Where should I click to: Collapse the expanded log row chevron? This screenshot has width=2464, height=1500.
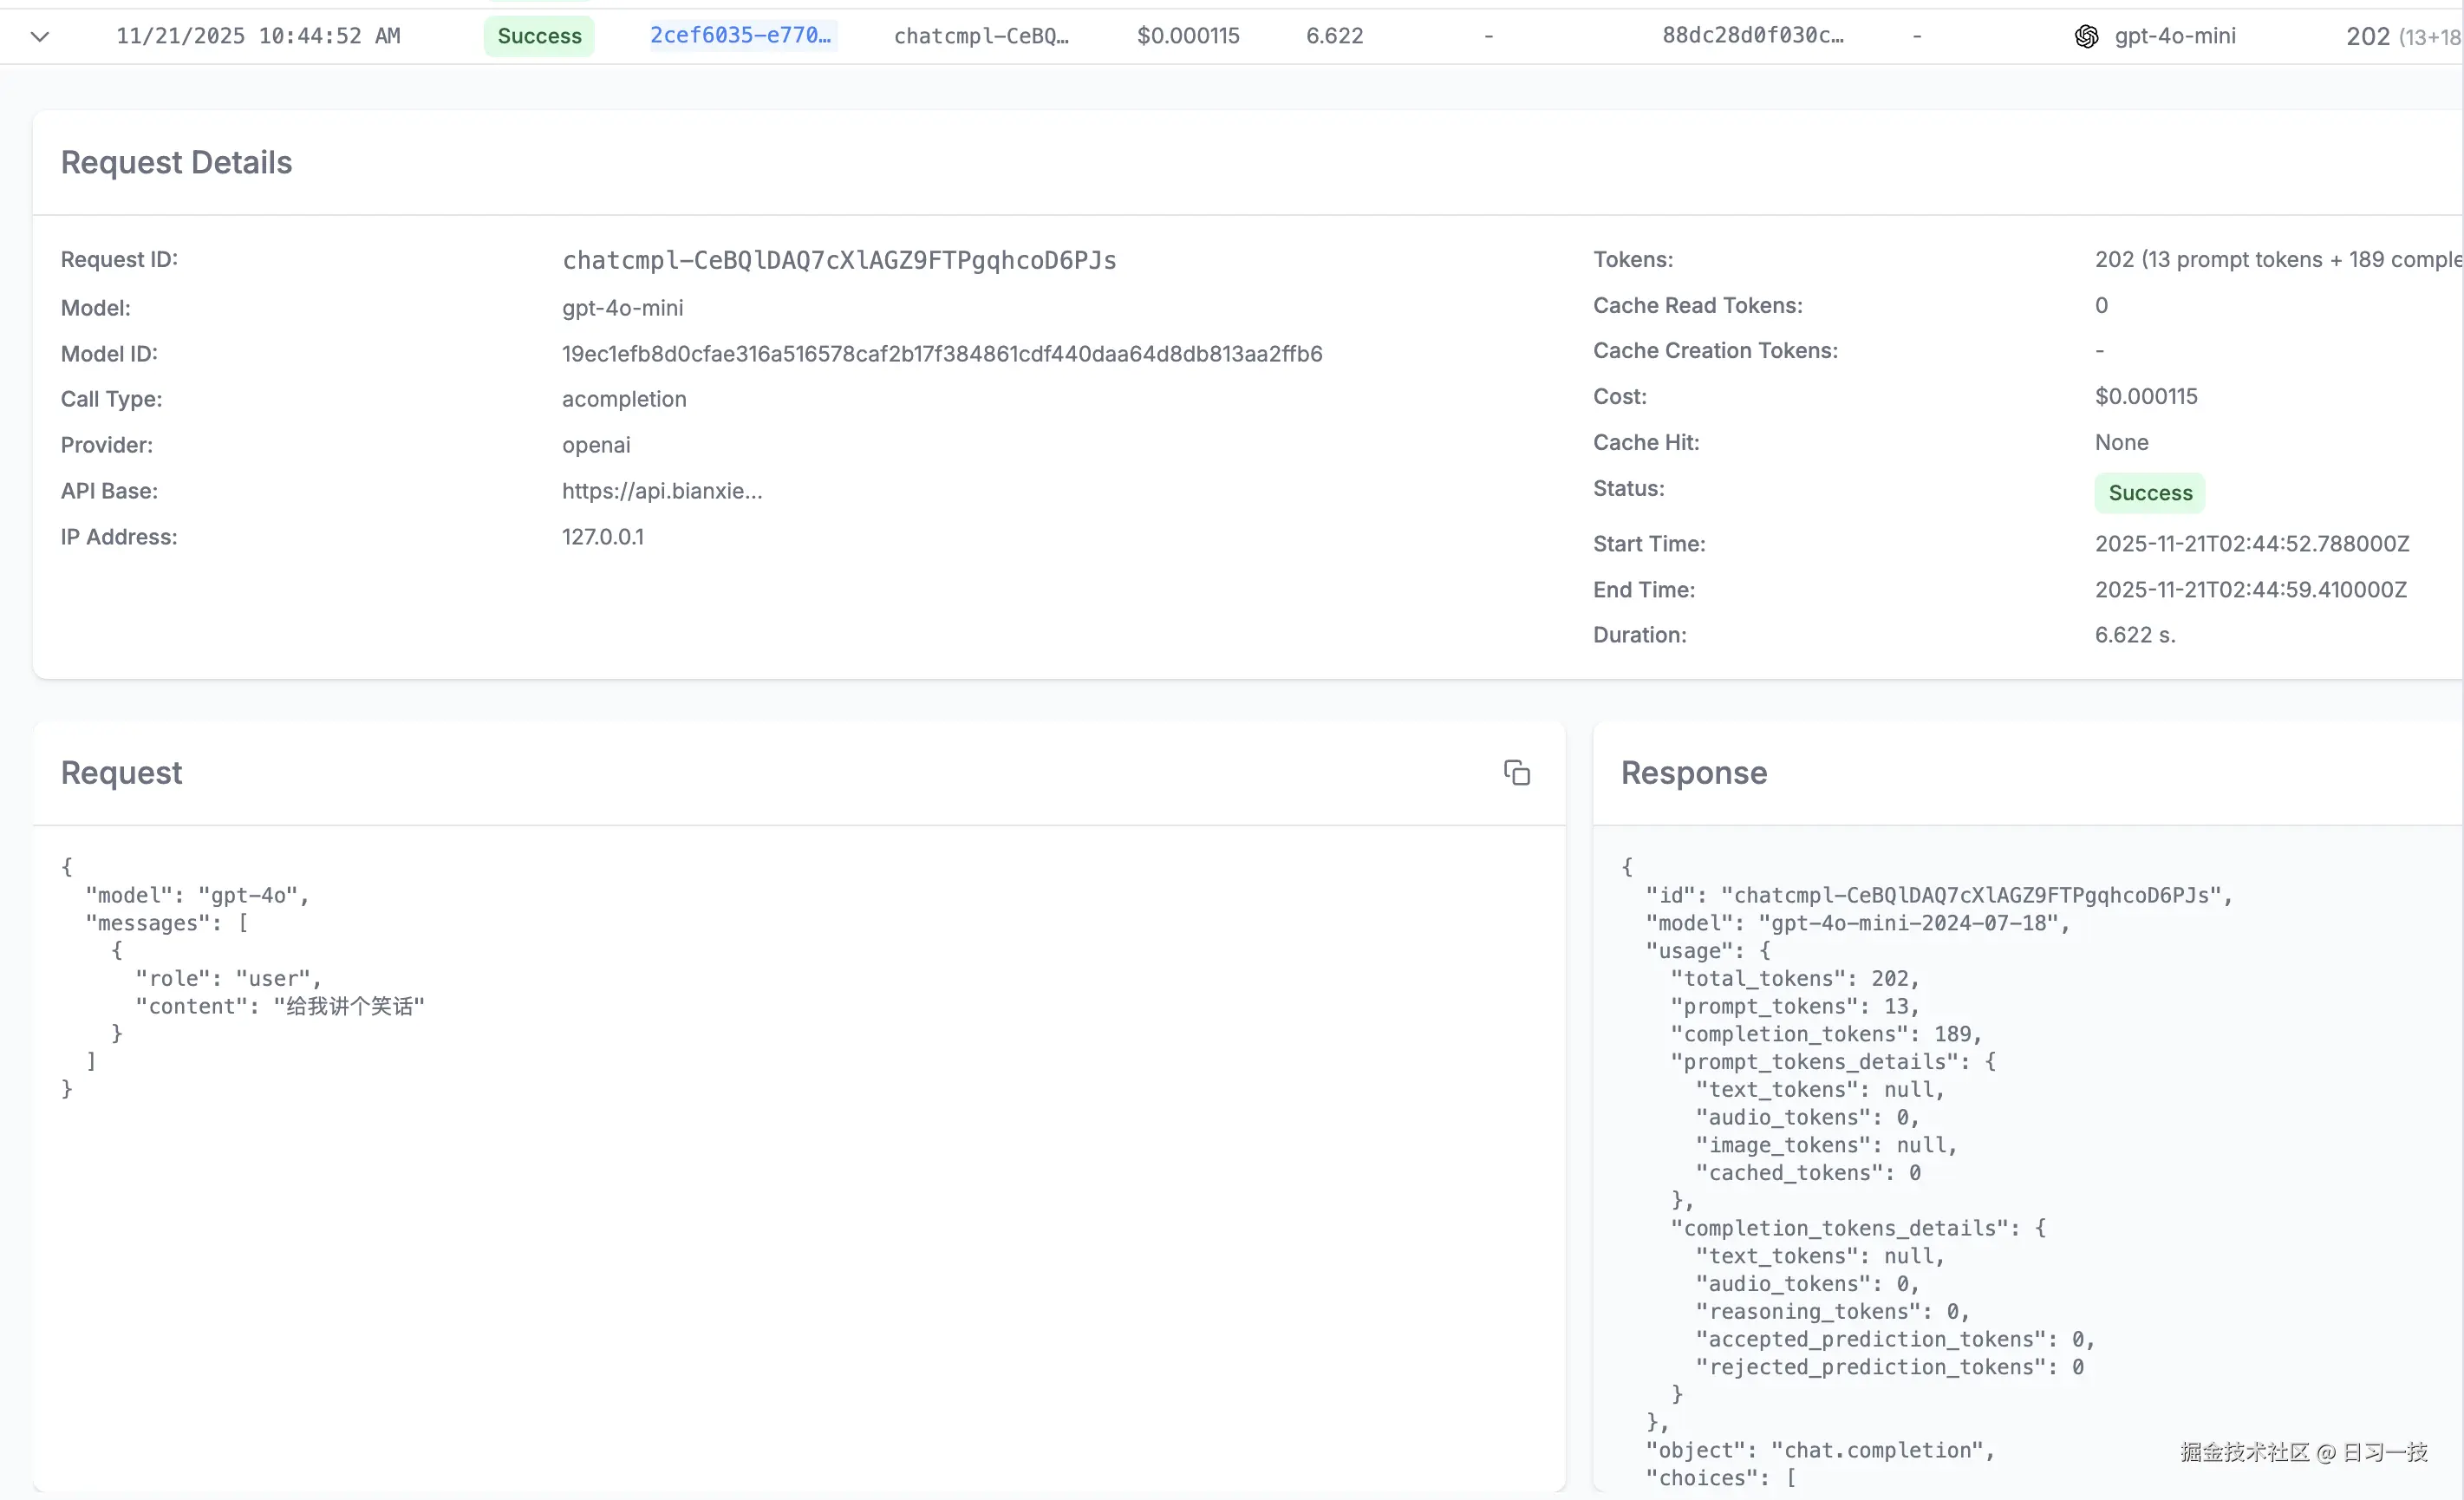[x=40, y=36]
